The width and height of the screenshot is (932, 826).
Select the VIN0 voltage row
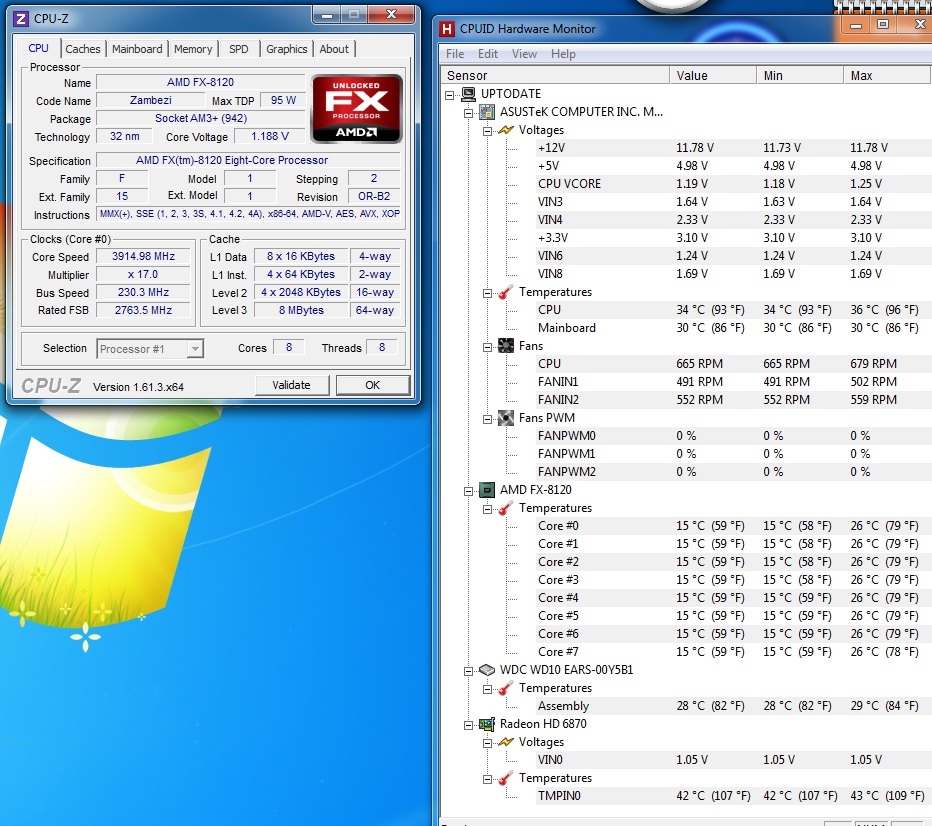733,759
